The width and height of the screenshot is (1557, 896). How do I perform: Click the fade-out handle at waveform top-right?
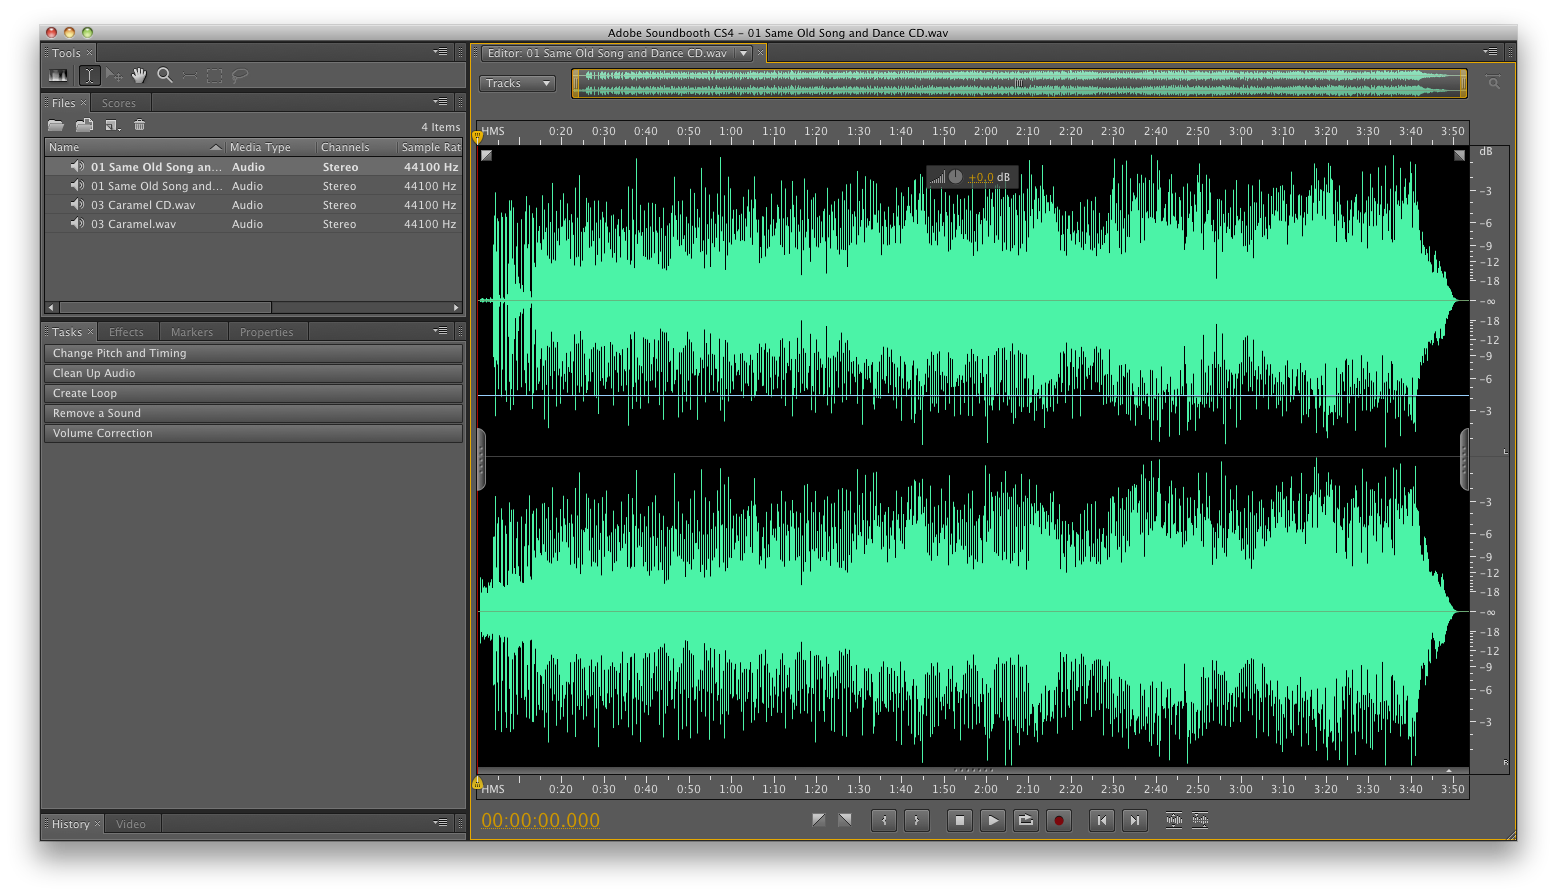(x=1460, y=155)
